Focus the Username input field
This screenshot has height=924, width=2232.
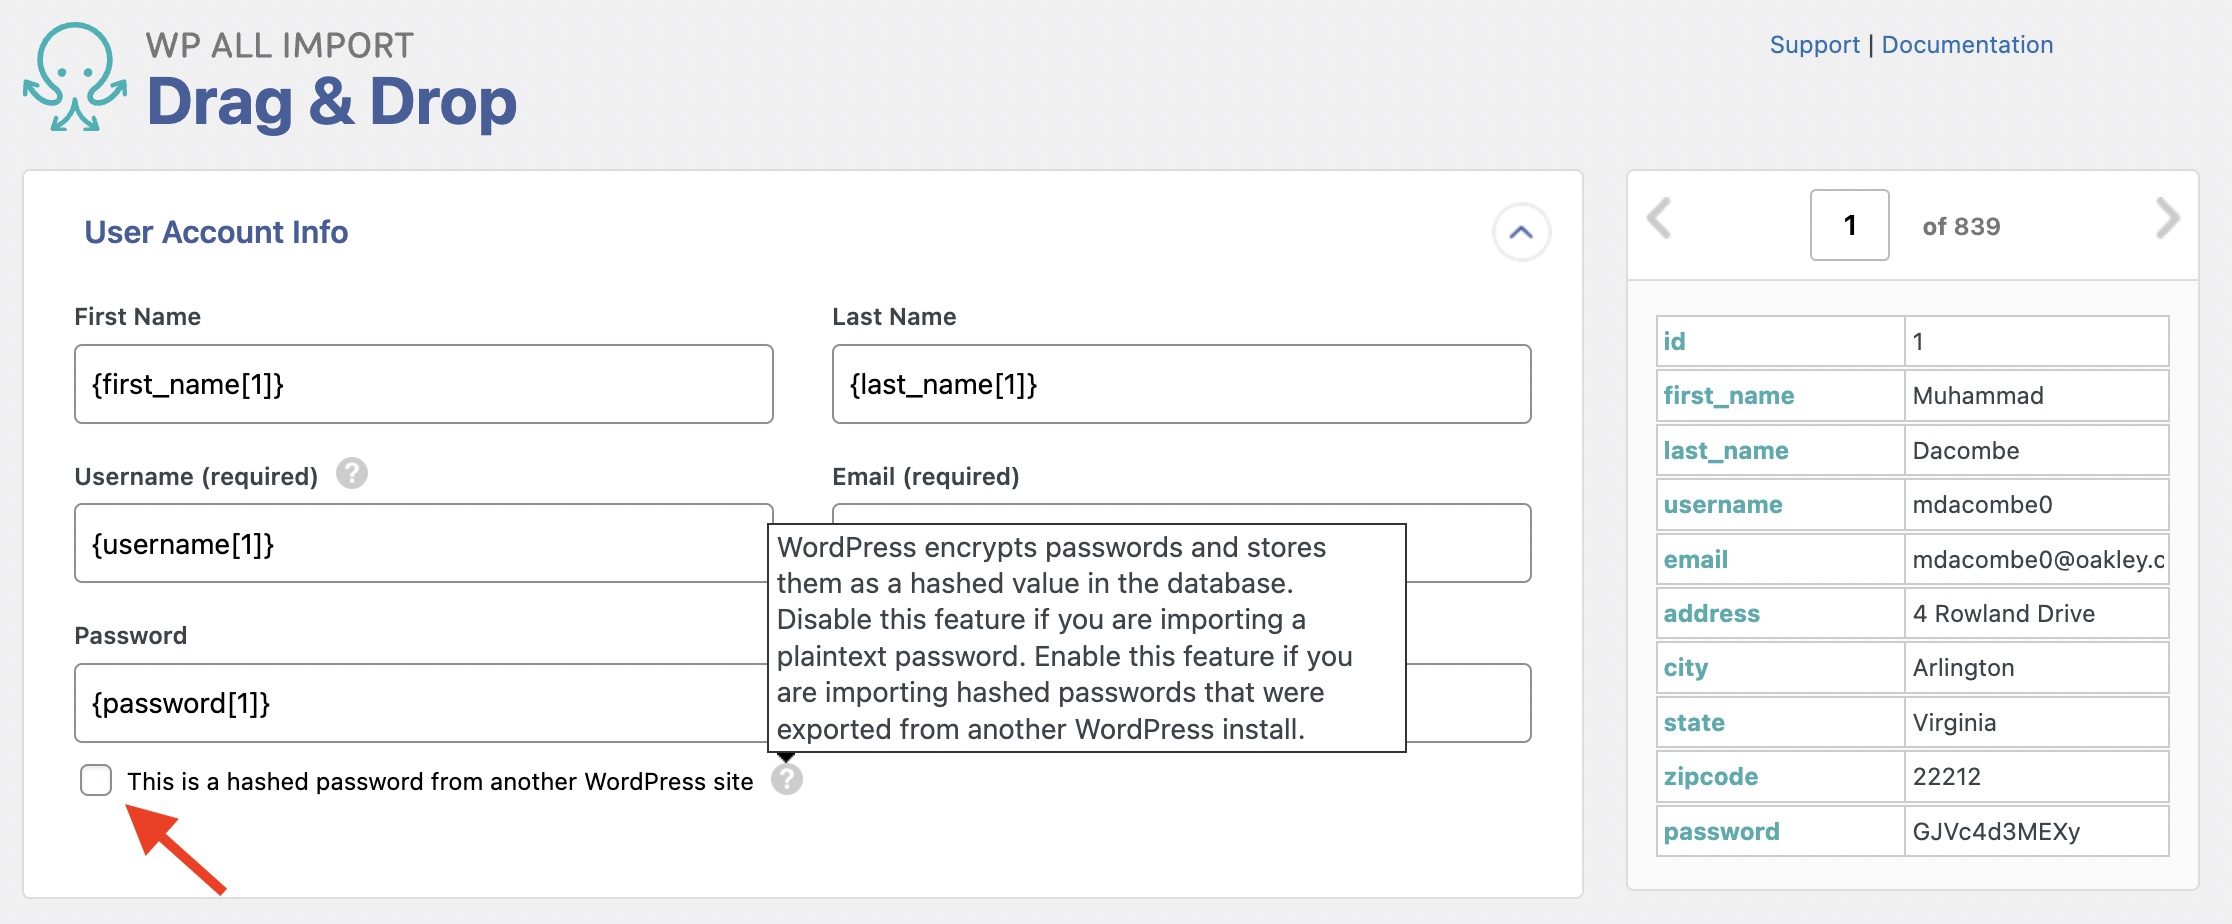coord(420,544)
